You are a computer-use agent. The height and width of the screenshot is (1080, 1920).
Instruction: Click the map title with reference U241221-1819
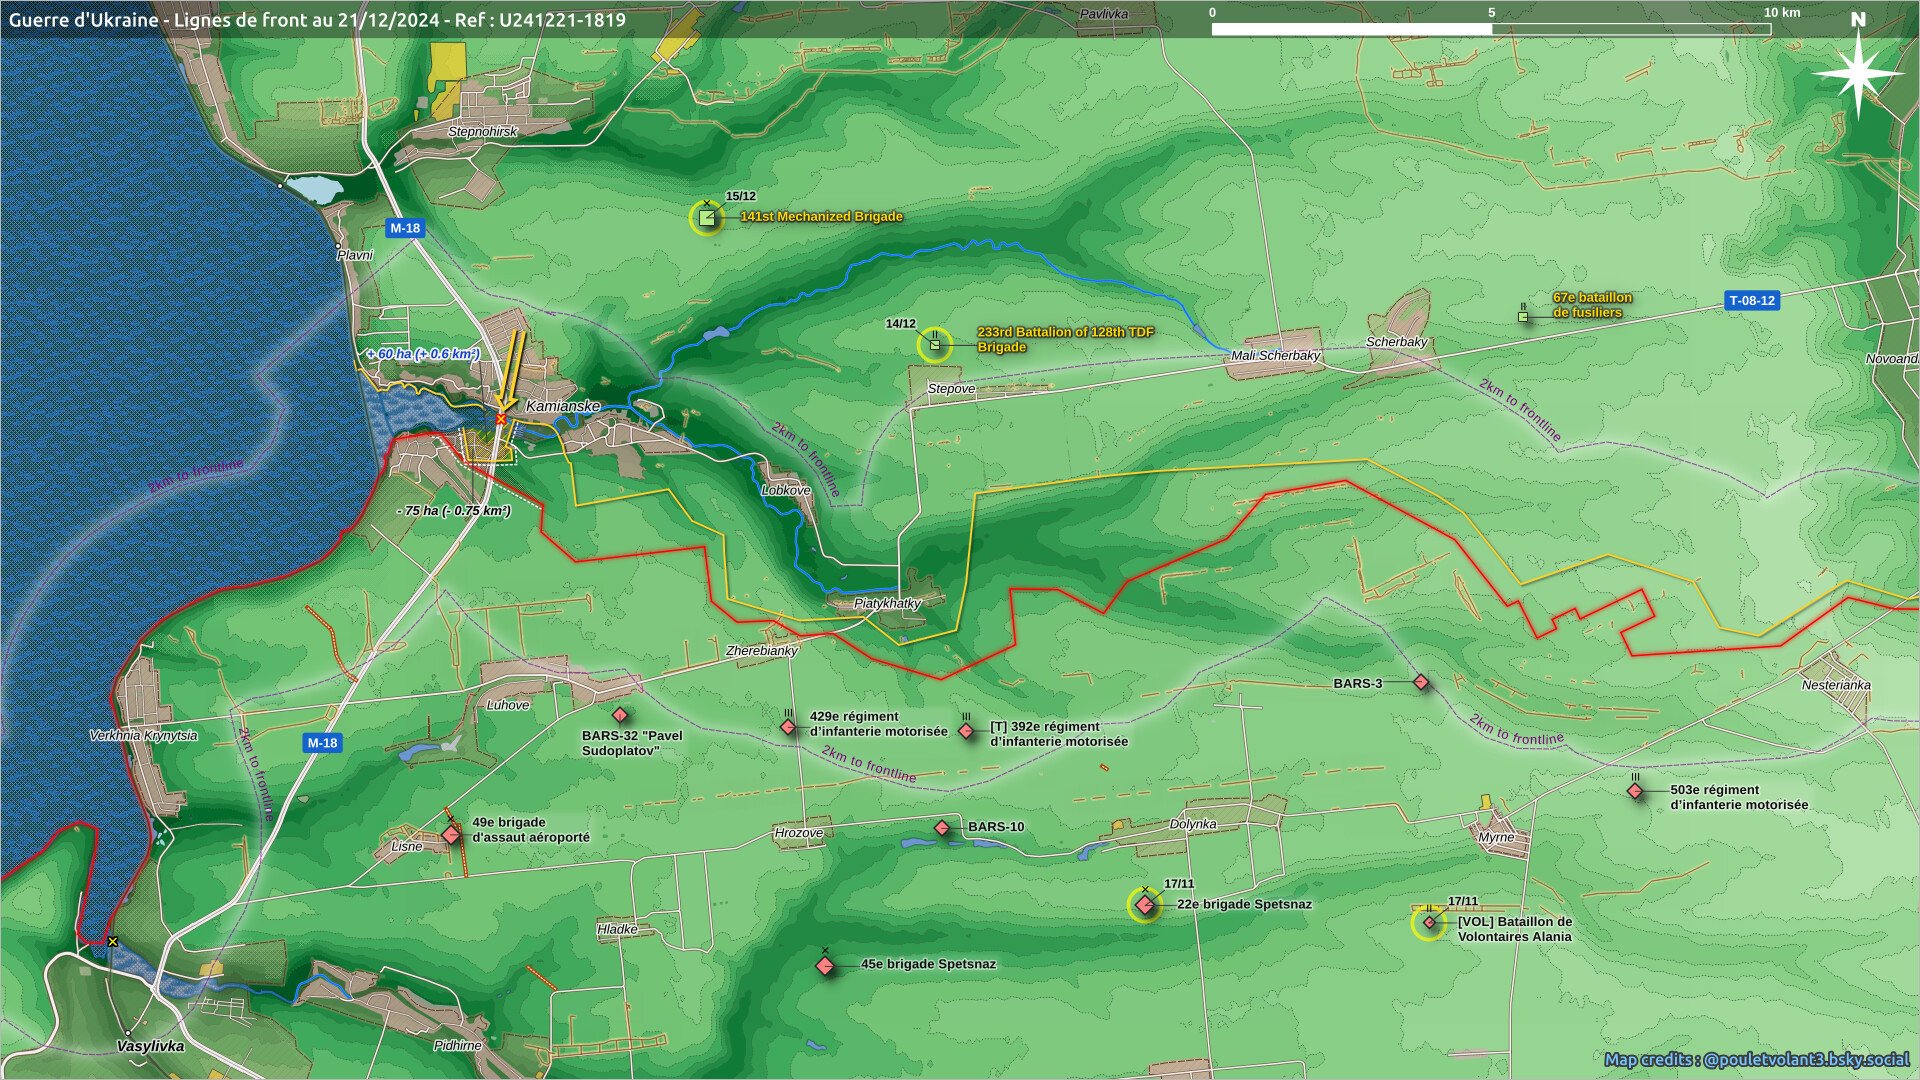[x=317, y=19]
